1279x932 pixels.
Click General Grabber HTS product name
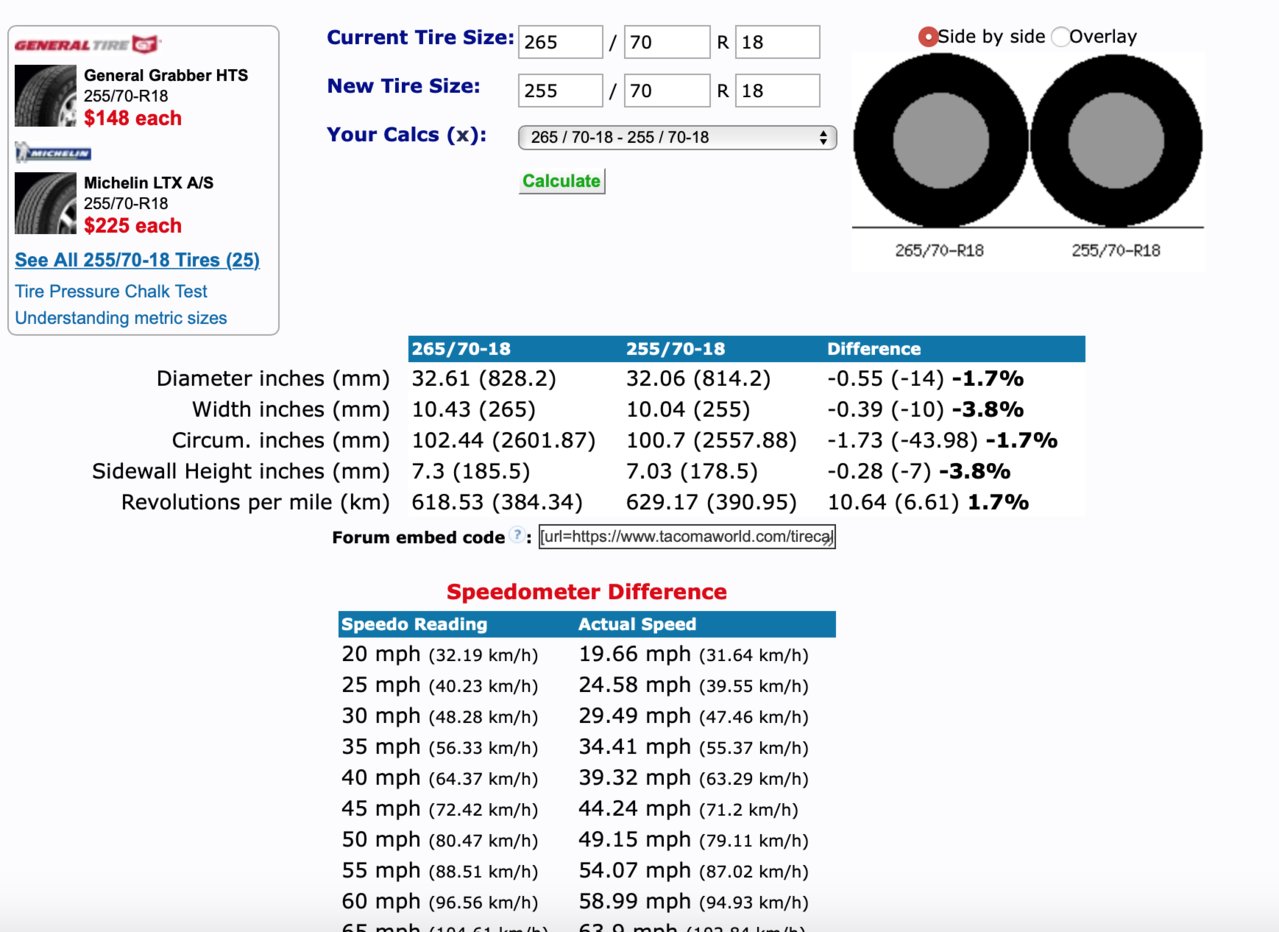click(x=166, y=76)
